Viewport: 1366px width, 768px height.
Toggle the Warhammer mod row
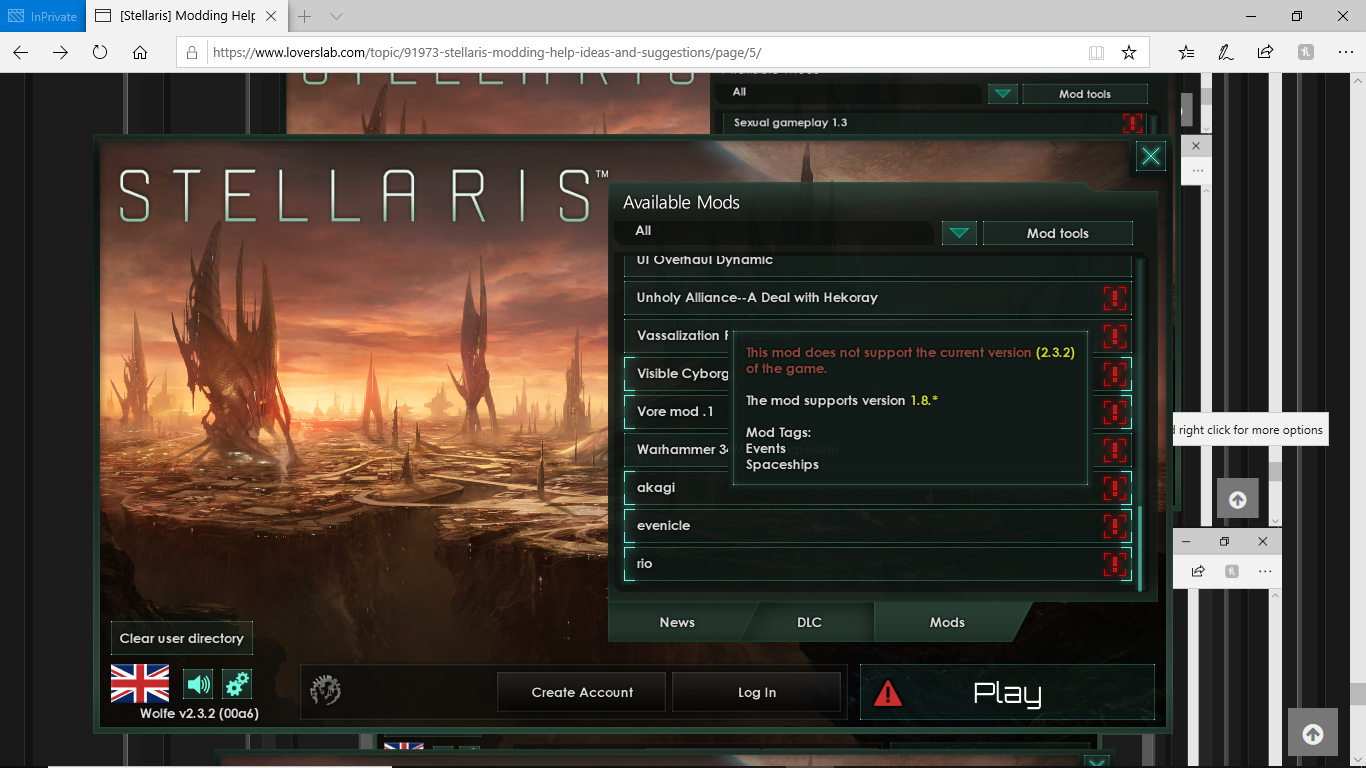click(877, 449)
